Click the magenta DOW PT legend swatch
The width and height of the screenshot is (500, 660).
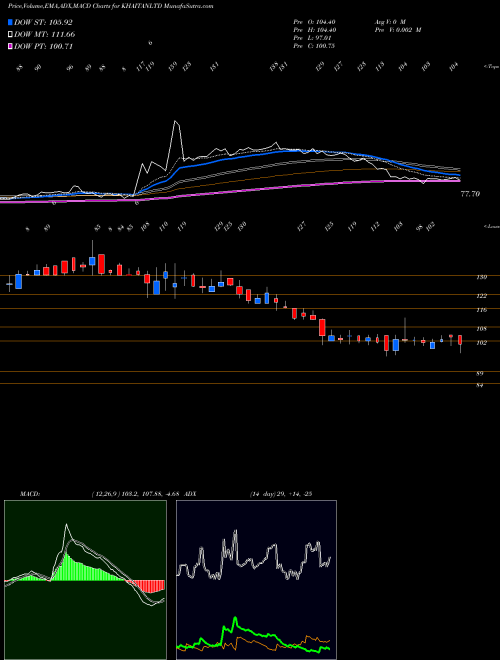10,46
